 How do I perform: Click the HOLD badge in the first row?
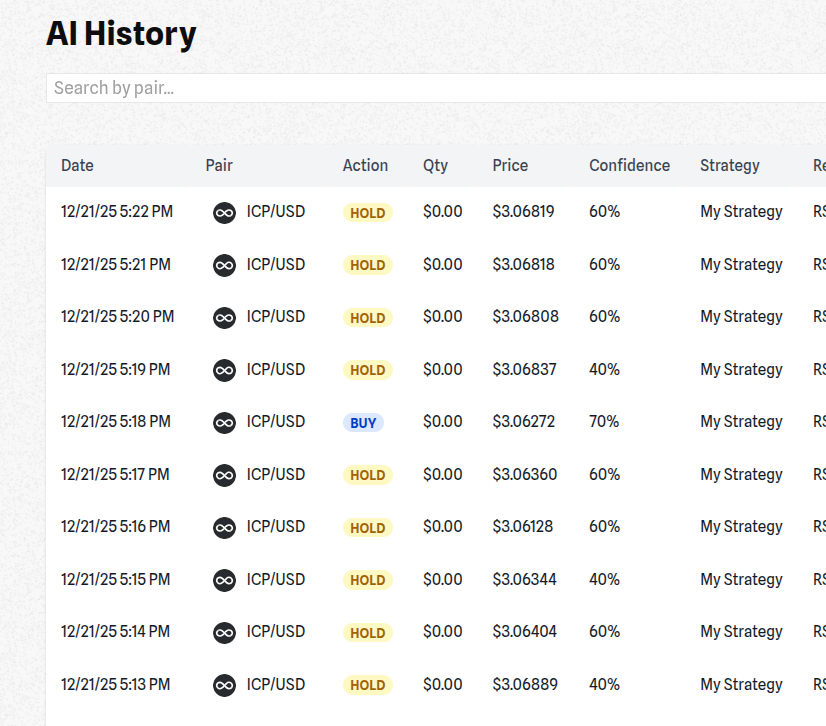pos(367,212)
